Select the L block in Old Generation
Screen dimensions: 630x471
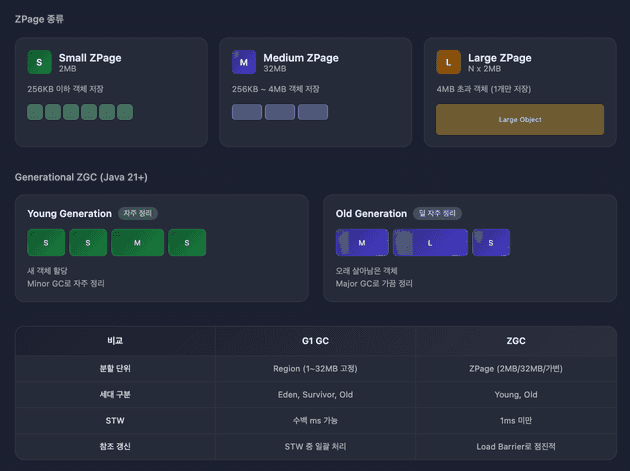pyautogui.click(x=430, y=243)
